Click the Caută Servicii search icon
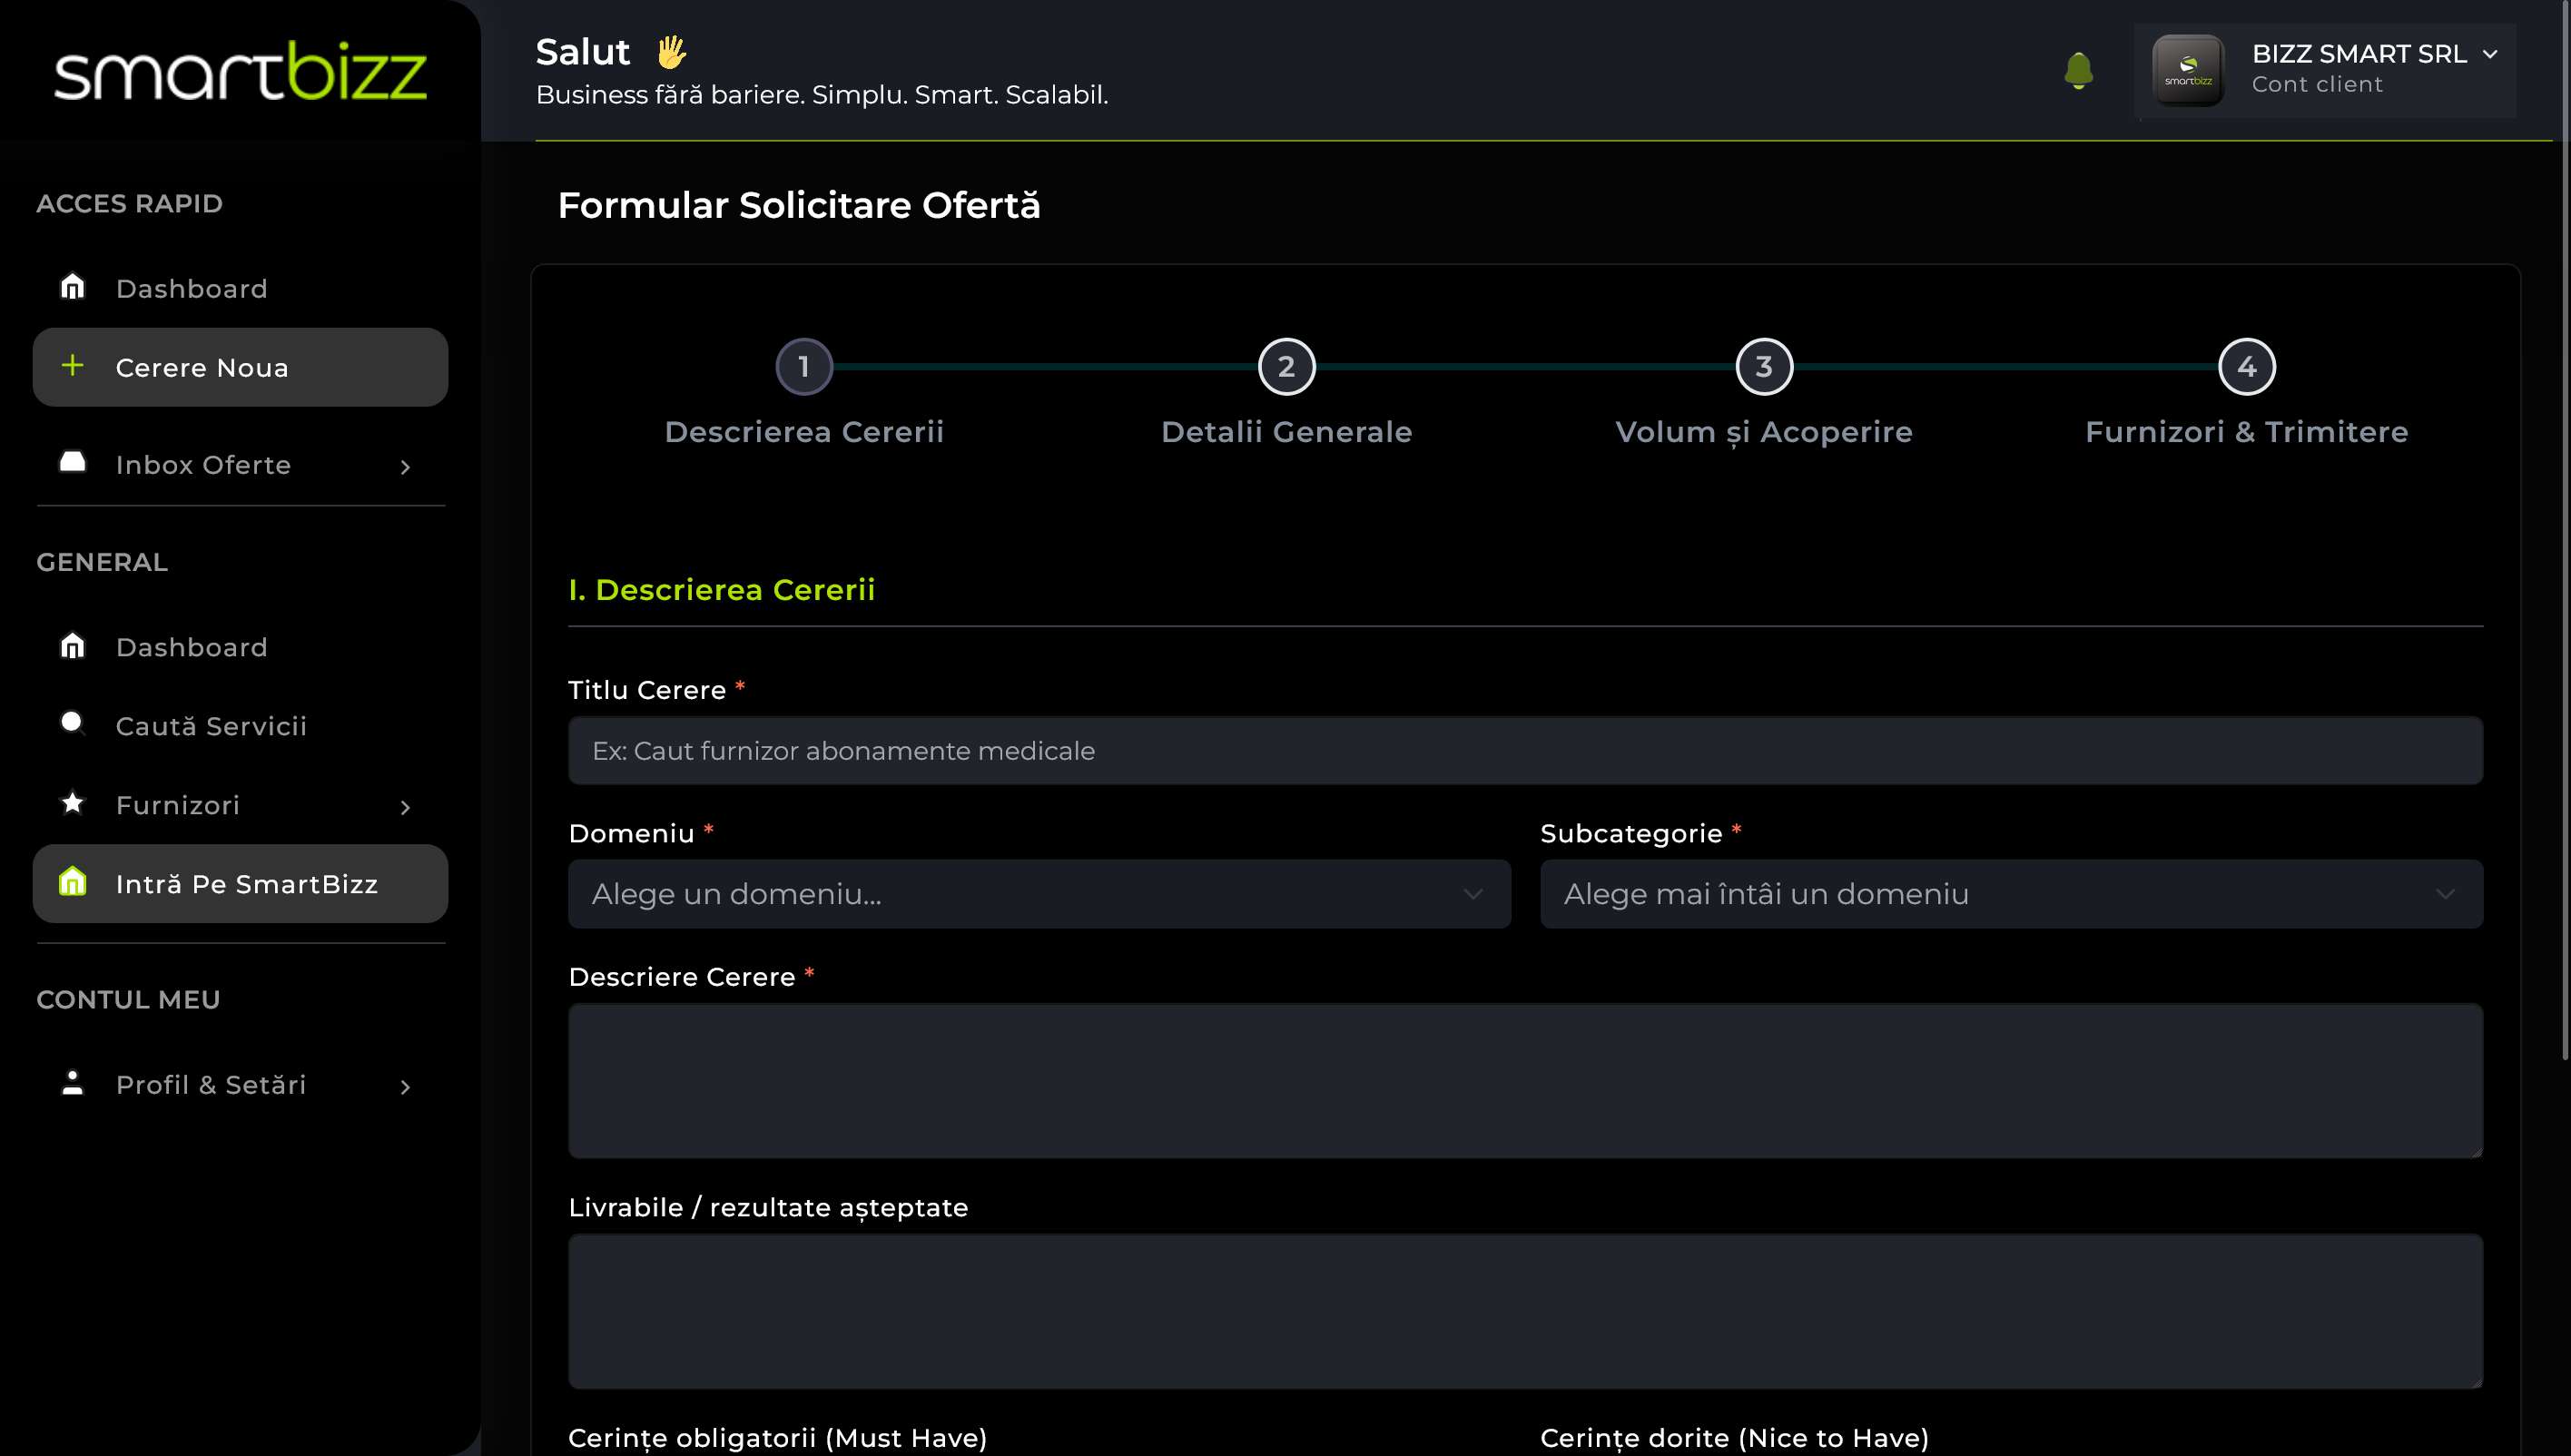 click(x=72, y=723)
